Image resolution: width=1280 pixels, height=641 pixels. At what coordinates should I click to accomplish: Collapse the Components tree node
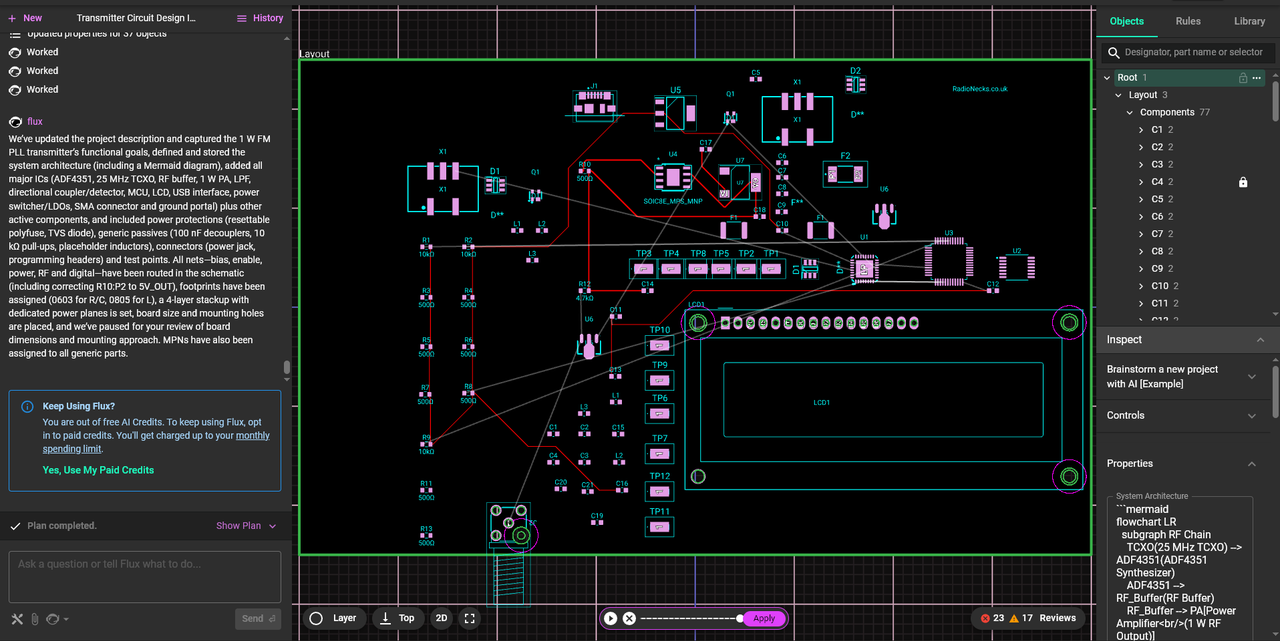coord(1131,112)
